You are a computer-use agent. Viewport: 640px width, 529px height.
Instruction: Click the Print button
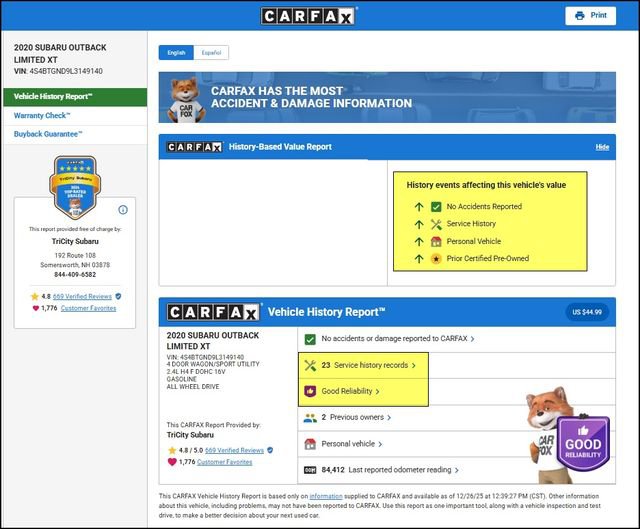click(x=590, y=16)
